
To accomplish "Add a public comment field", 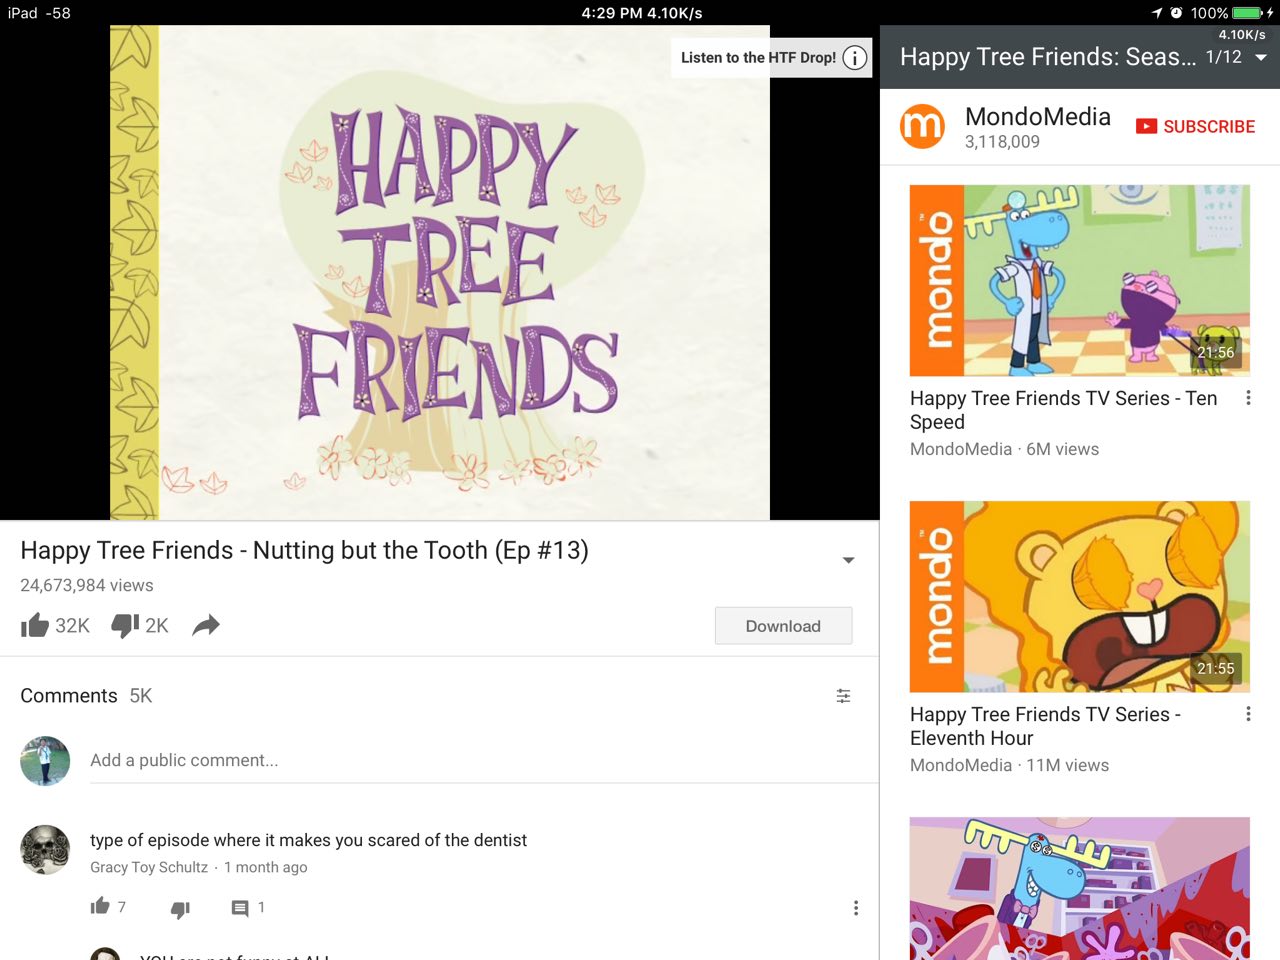I will (484, 761).
